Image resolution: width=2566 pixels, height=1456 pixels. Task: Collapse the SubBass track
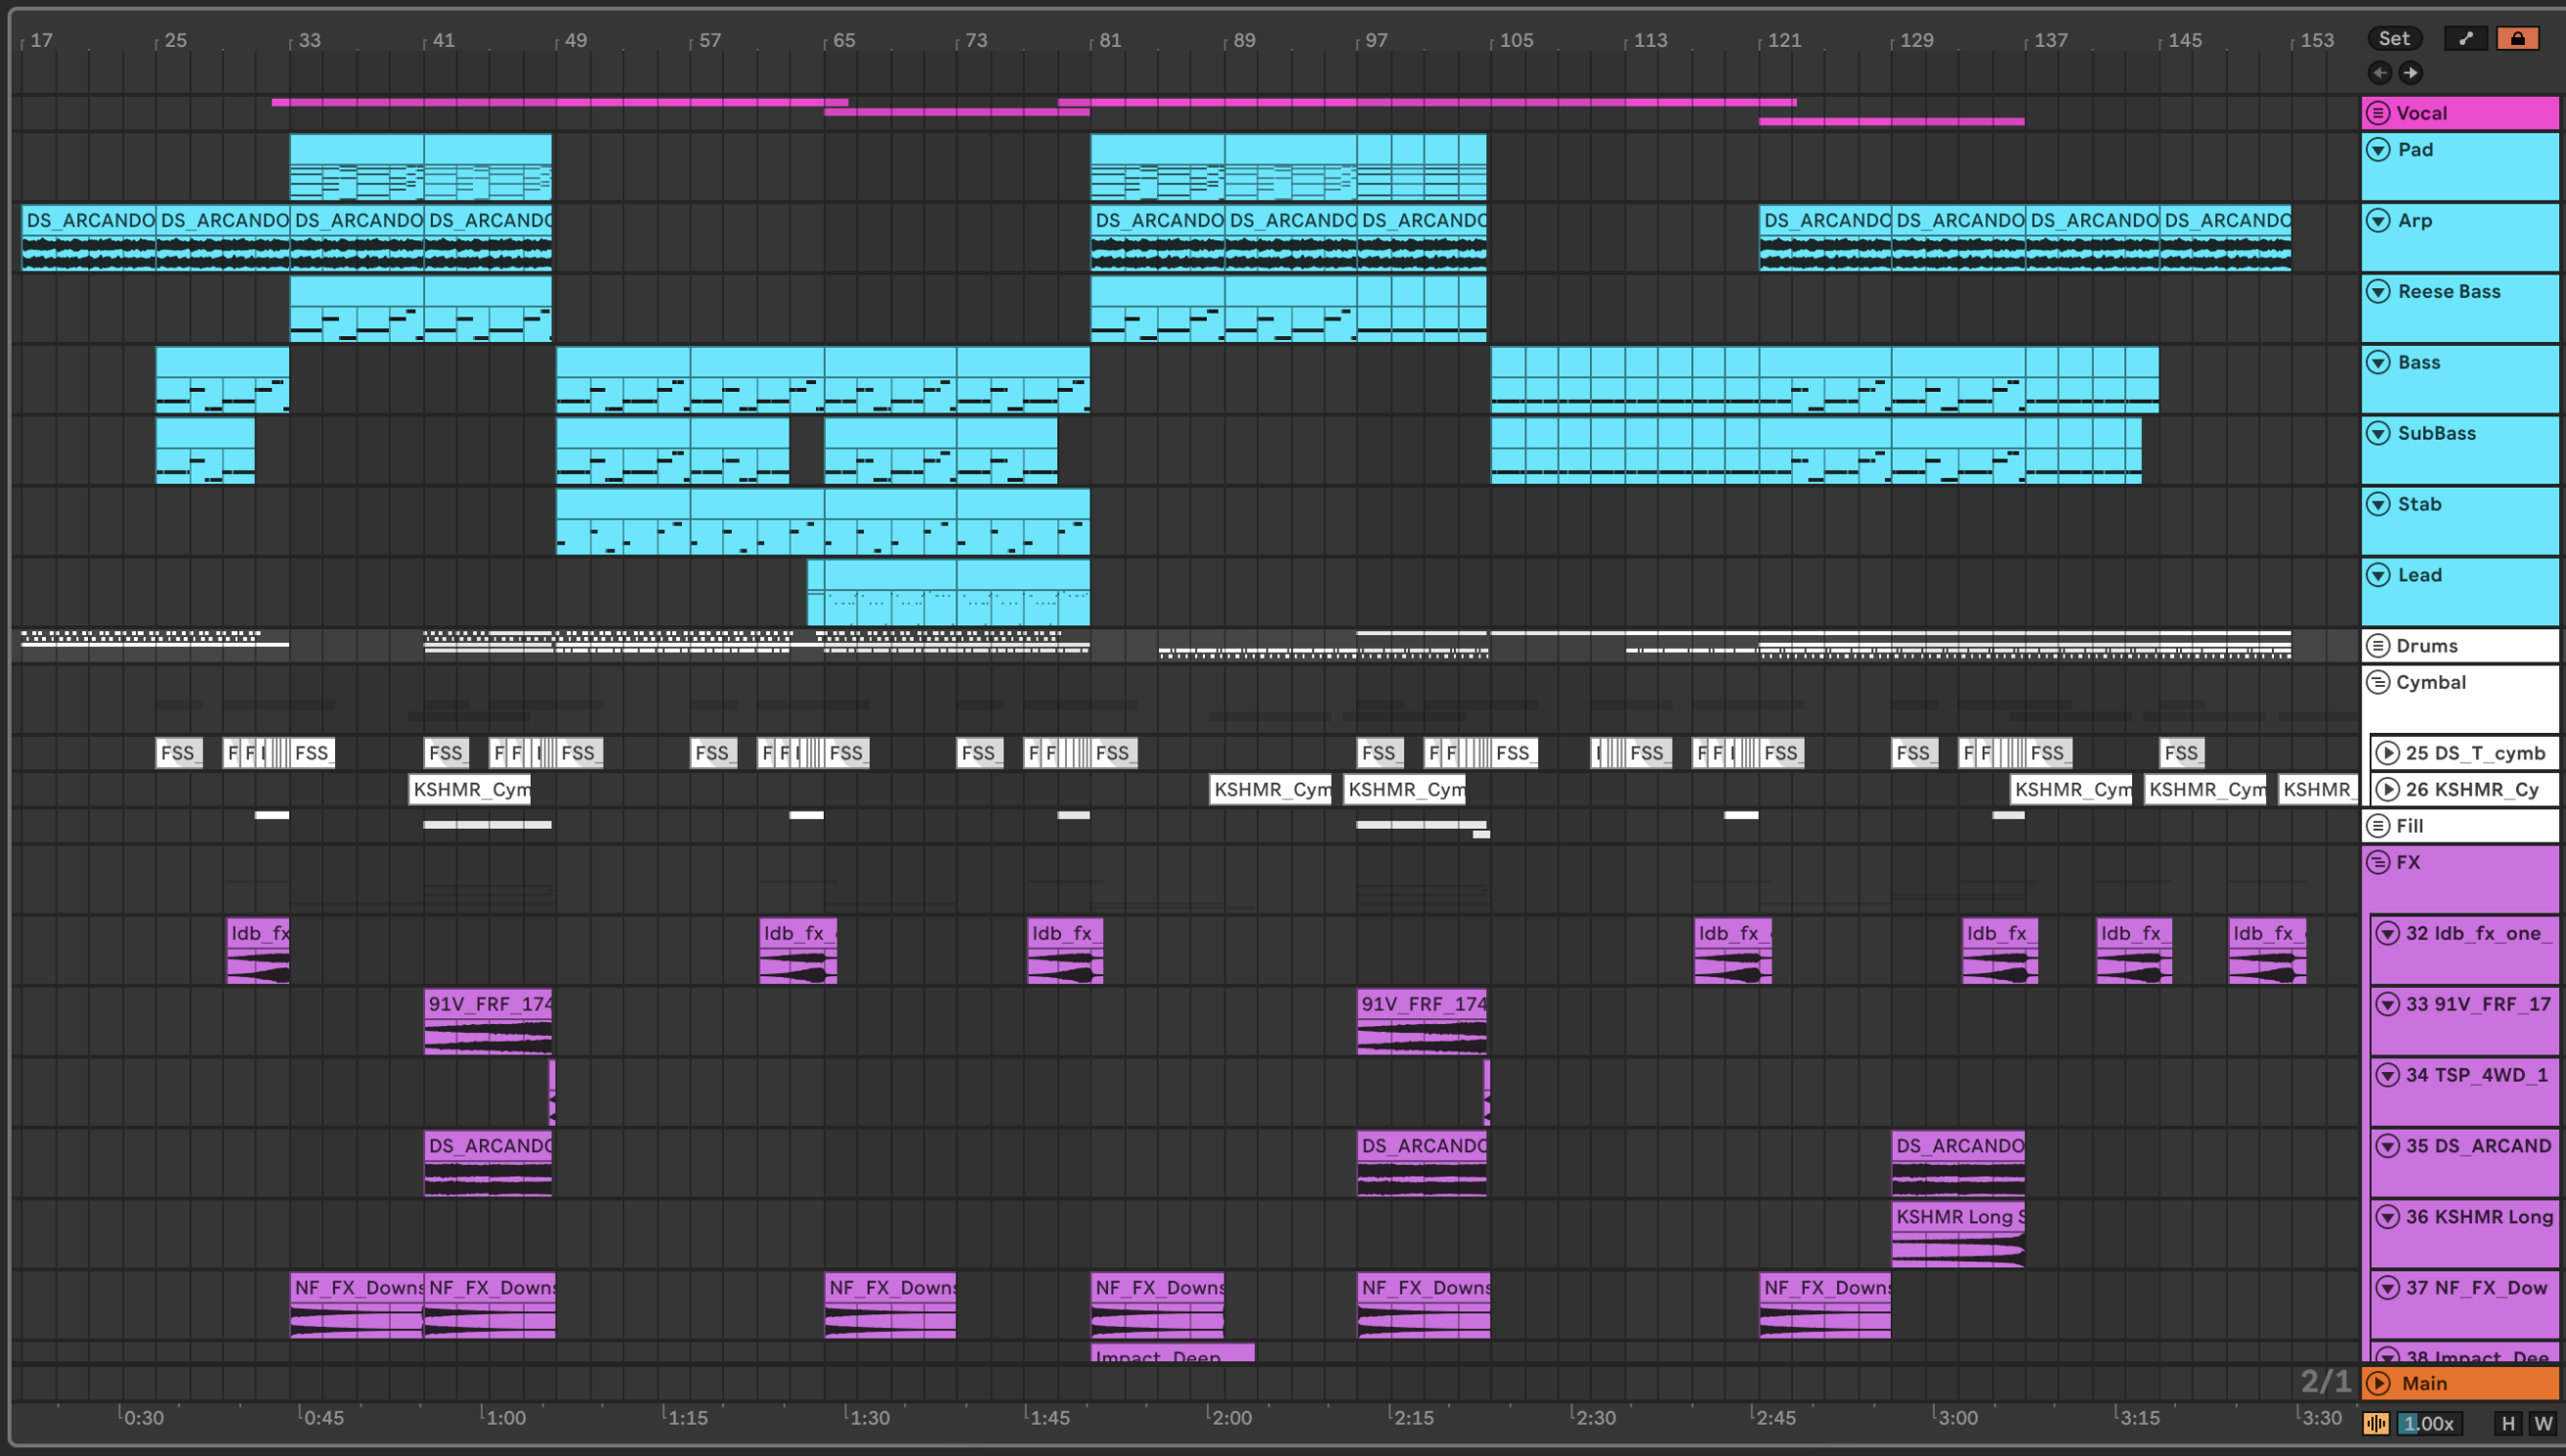coord(2379,433)
